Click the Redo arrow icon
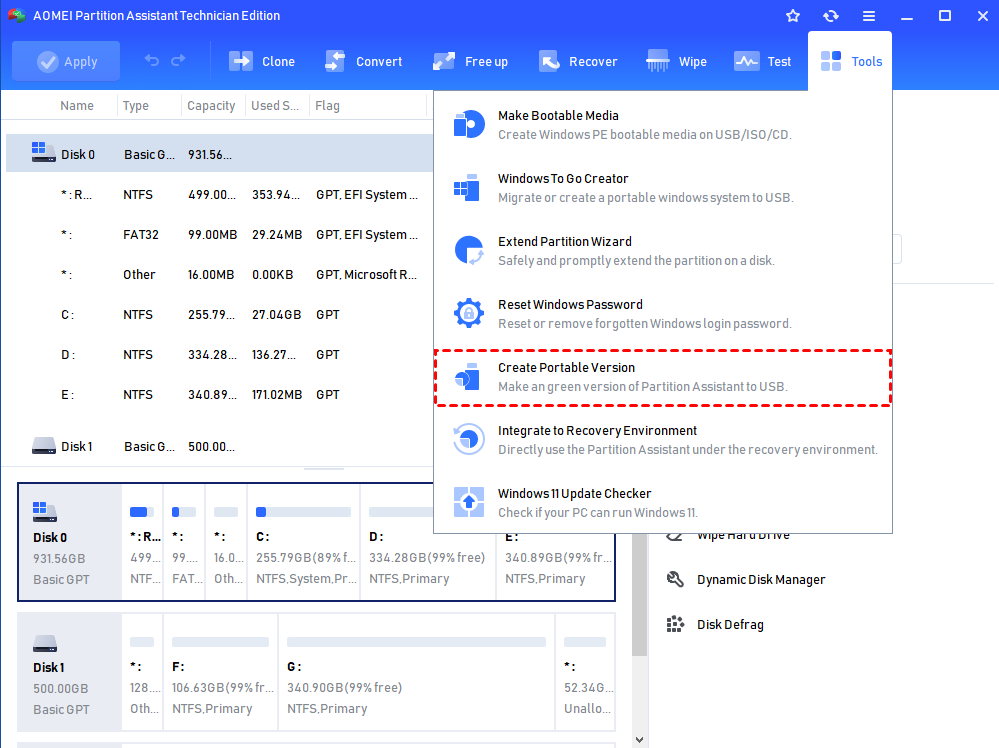The width and height of the screenshot is (999, 748). pyautogui.click(x=178, y=61)
